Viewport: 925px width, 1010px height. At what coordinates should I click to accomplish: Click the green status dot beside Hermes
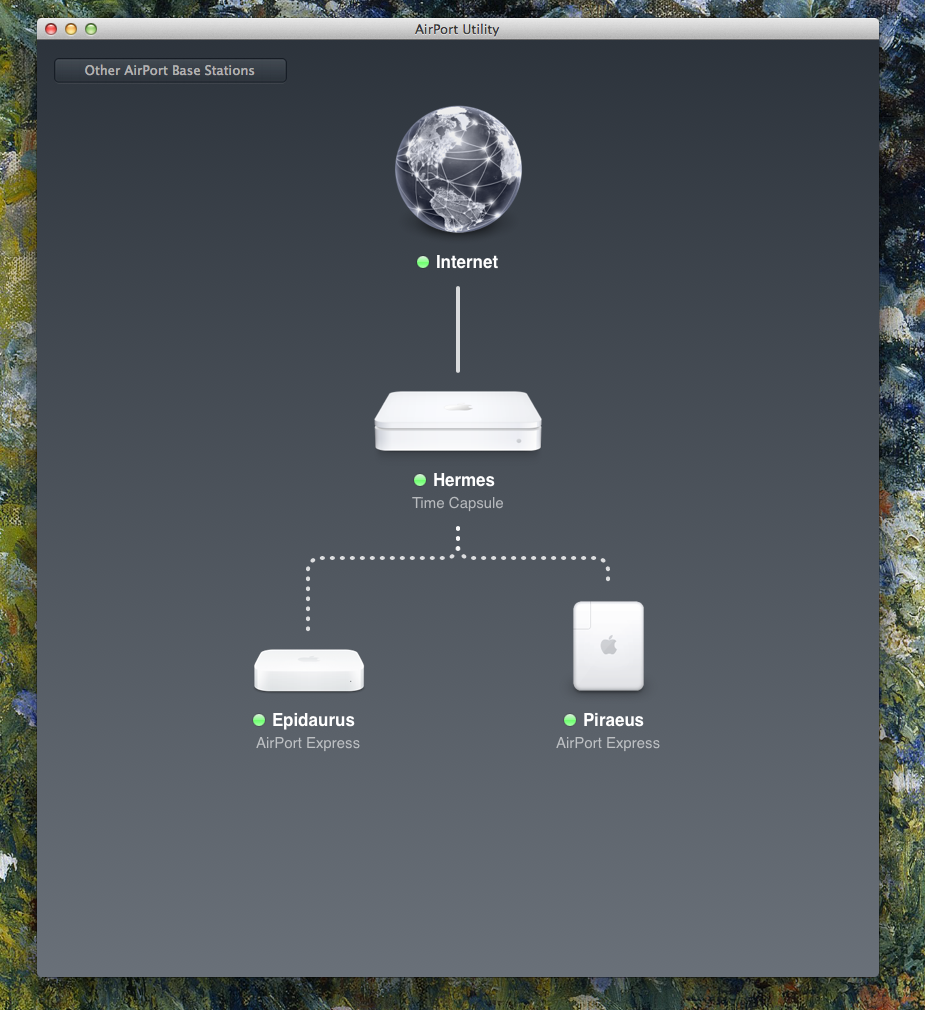(x=420, y=480)
